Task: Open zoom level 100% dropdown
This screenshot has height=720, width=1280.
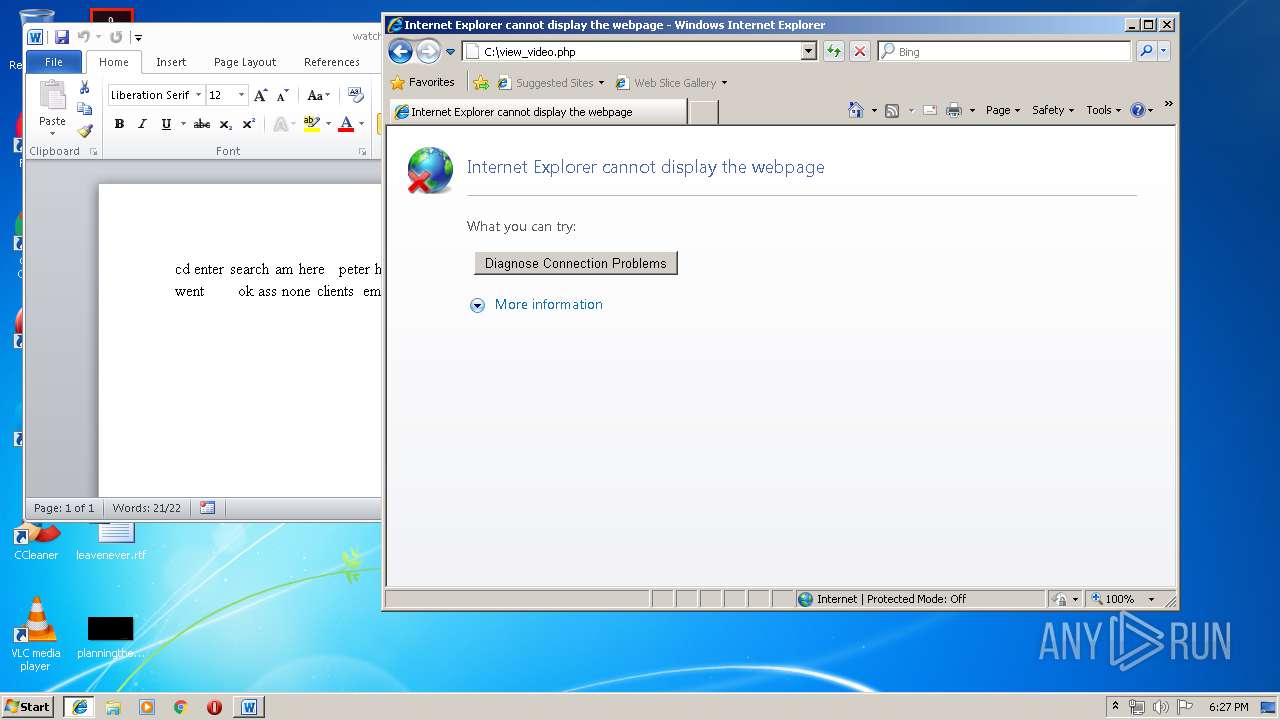Action: pos(1151,599)
